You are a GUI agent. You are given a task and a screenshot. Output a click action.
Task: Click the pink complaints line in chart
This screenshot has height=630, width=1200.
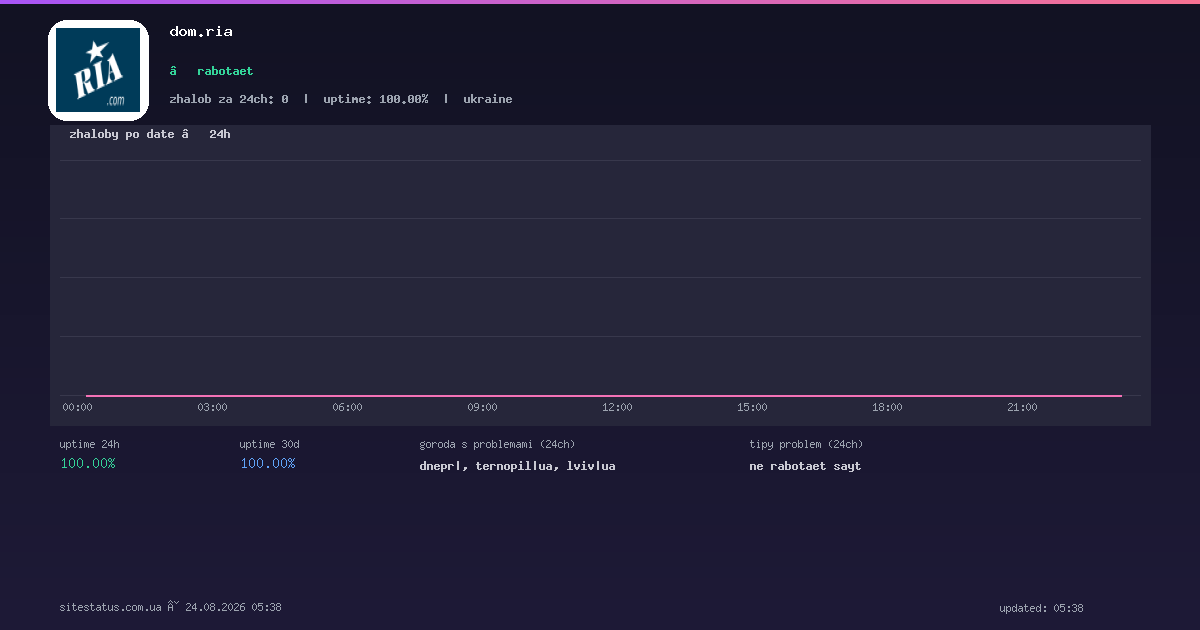click(604, 396)
